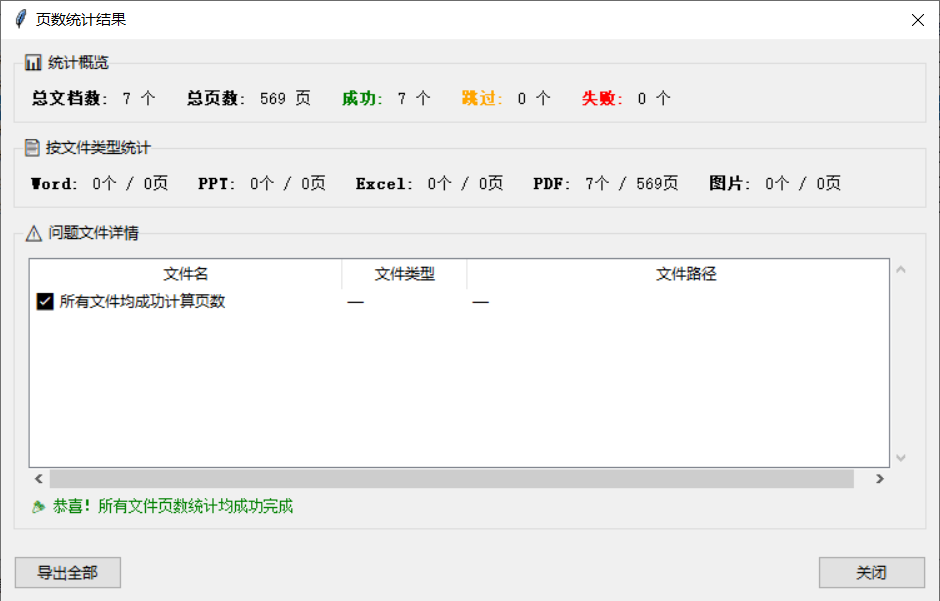
Task: Close the 页数统计结果 window
Action: point(917,20)
